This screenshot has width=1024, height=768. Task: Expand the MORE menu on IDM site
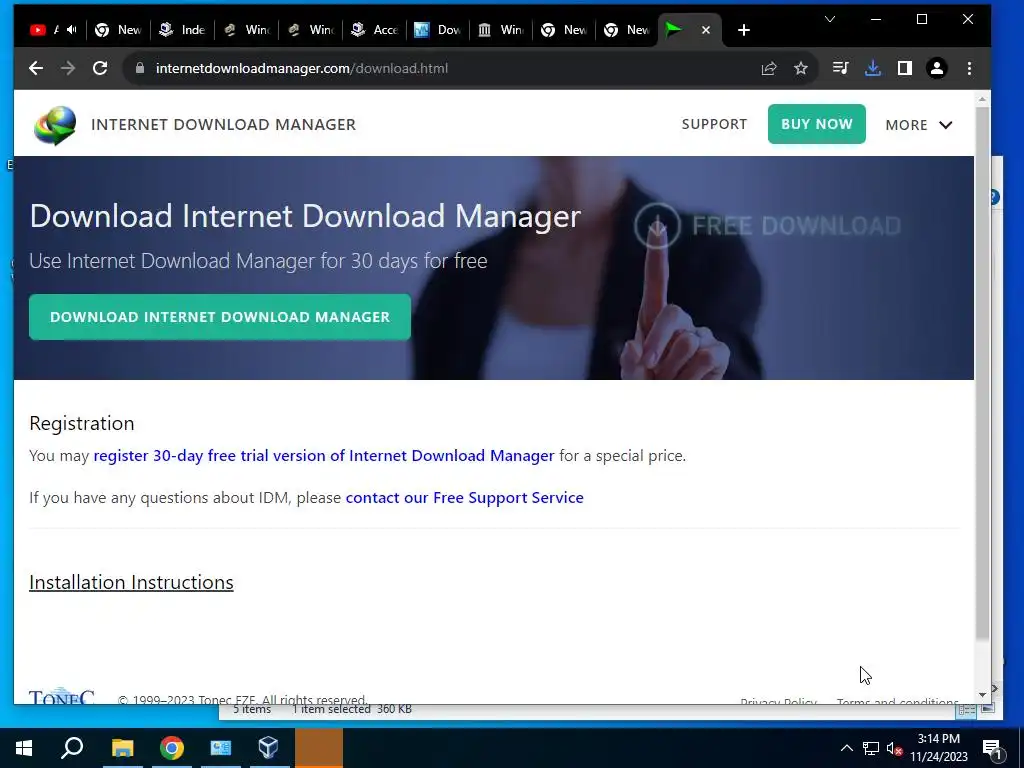click(x=919, y=125)
